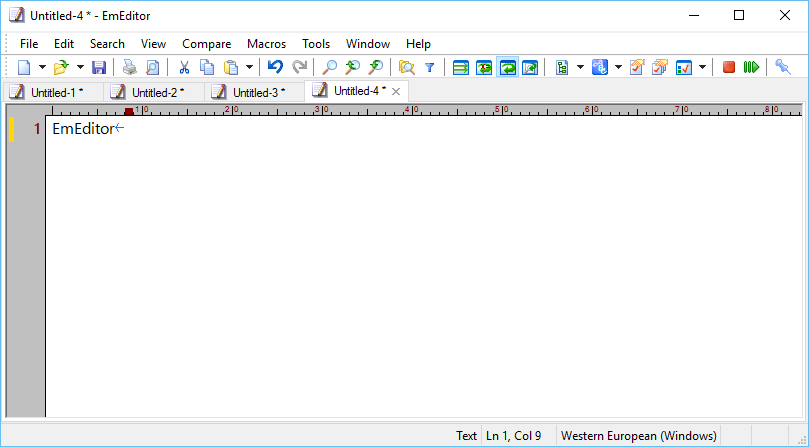
Task: Click the EmEditor app icon in the title bar
Action: point(17,15)
